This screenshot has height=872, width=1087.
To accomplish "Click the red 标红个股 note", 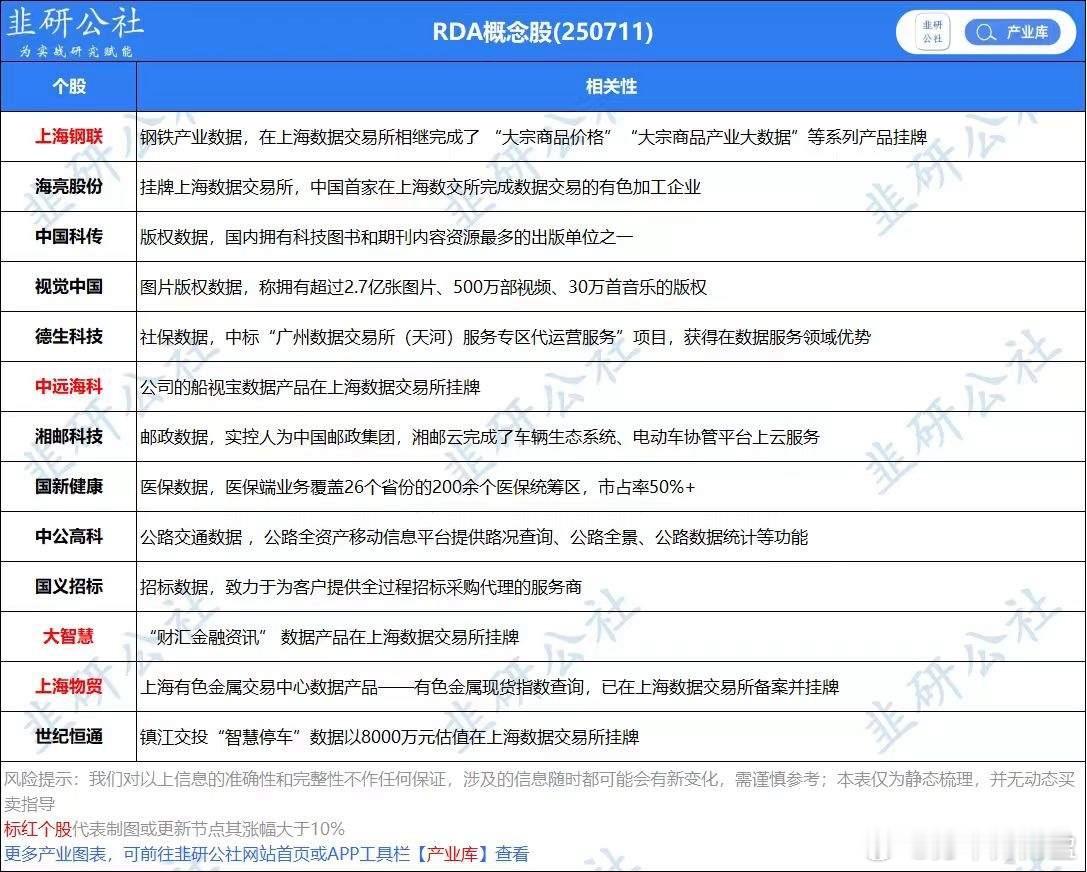I will pos(37,828).
